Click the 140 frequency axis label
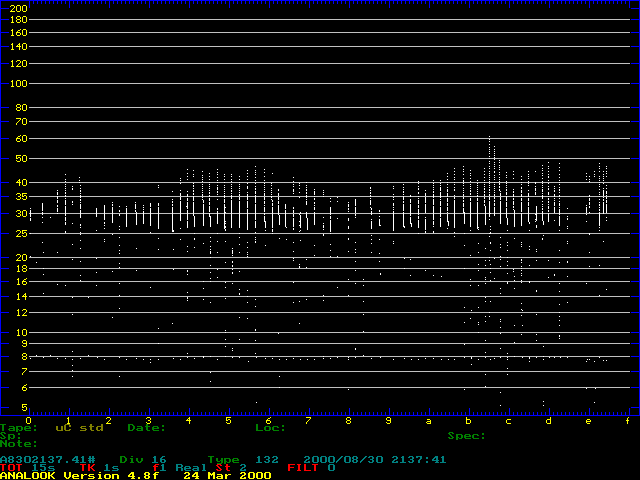Viewport: 640px width, 480px height. coord(18,47)
